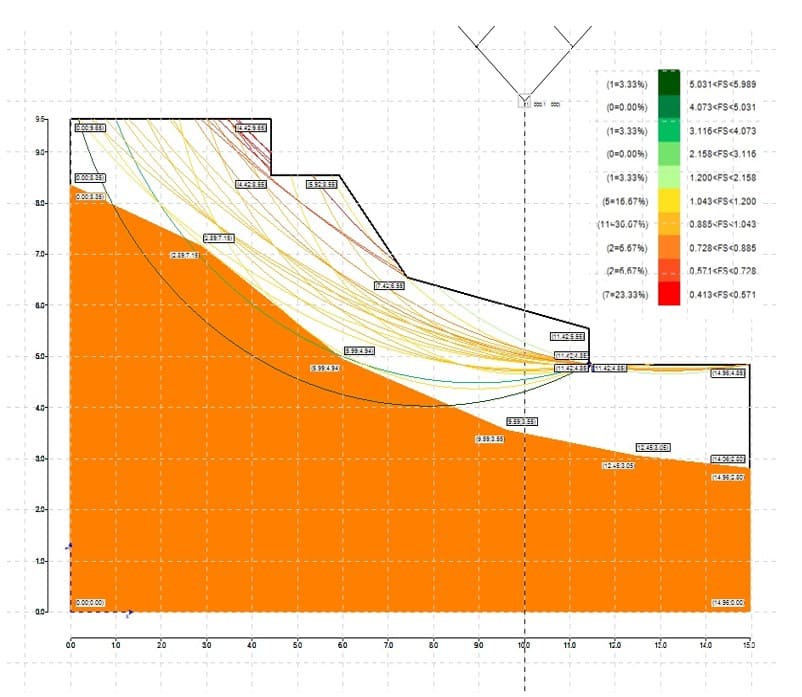
Task: Click the legend text 1.200<FS<2.158
Action: click(x=722, y=178)
